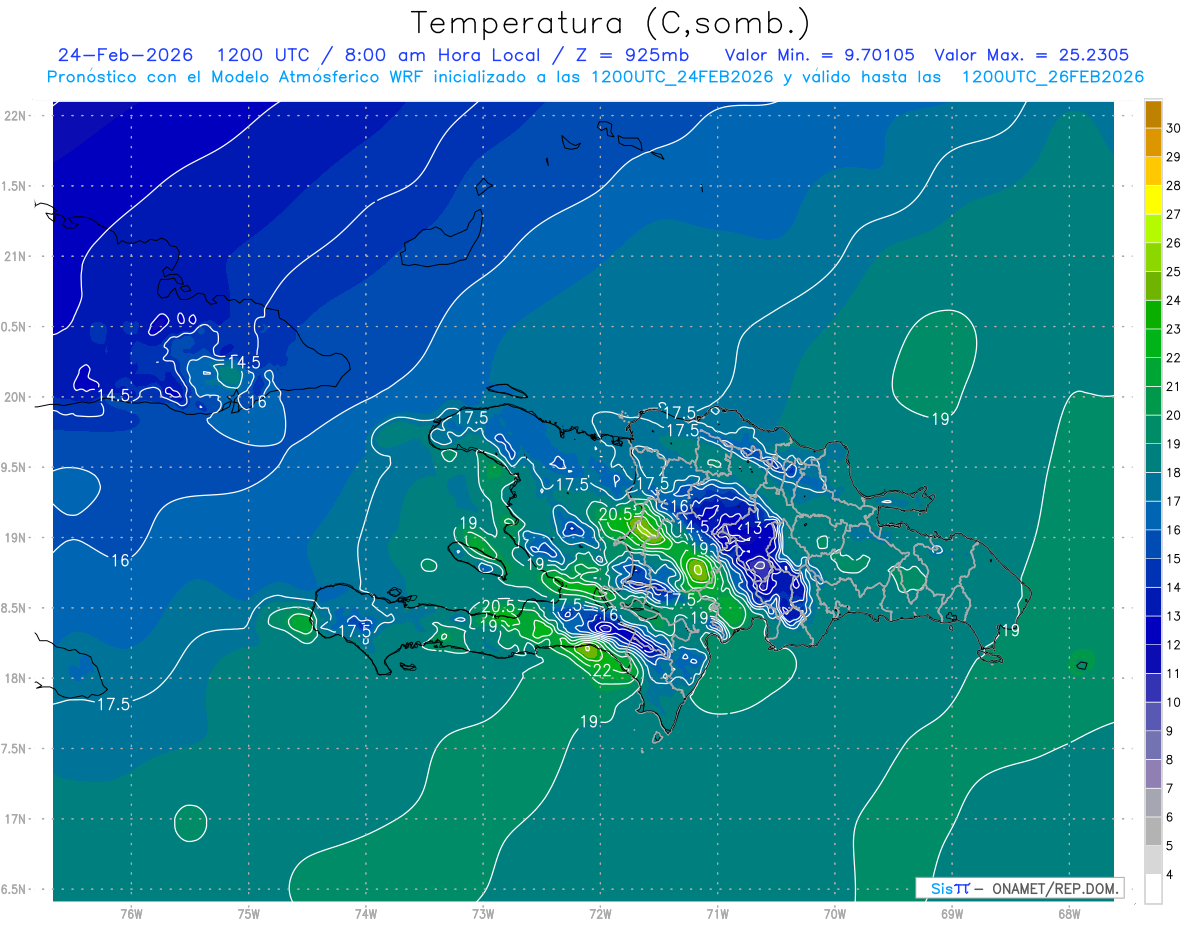
Task: Click the Temperatura (C,somb.) title
Action: [611, 22]
